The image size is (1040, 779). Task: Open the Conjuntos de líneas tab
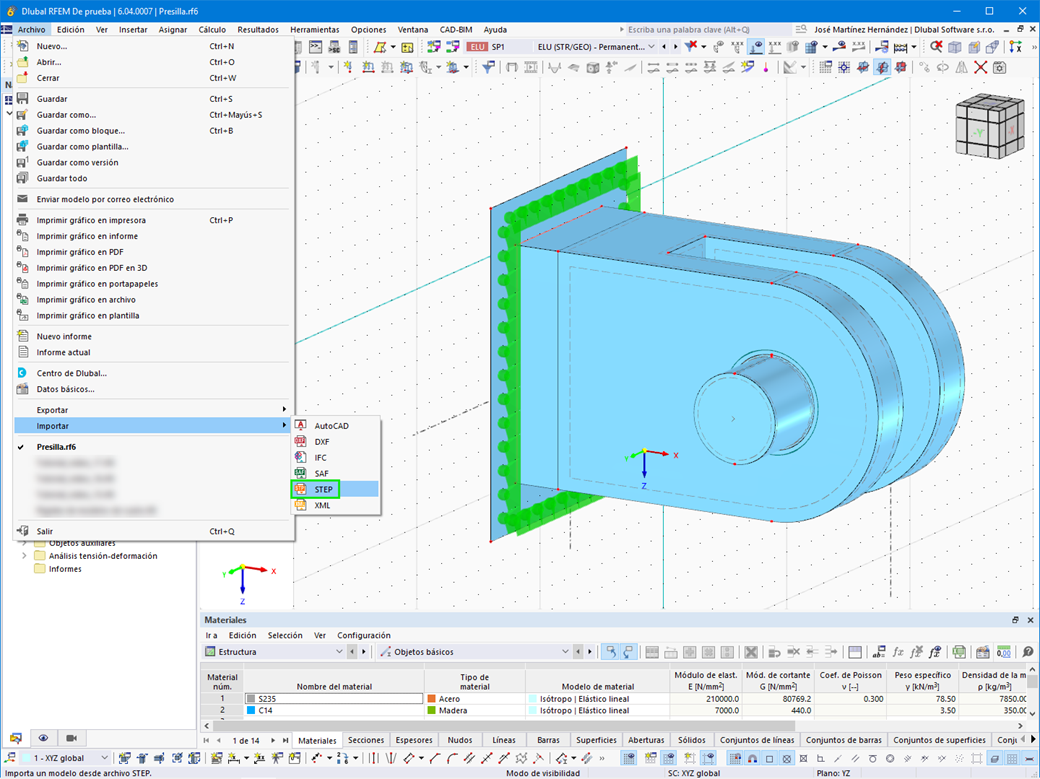[x=757, y=740]
